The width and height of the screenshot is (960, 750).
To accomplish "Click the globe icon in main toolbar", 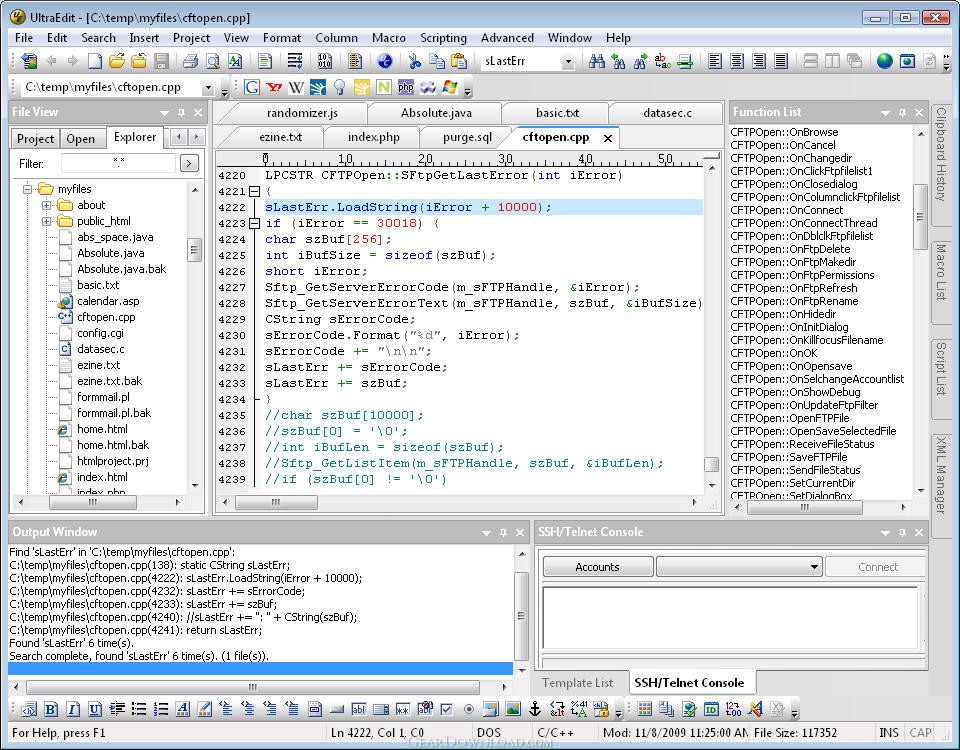I will click(884, 61).
